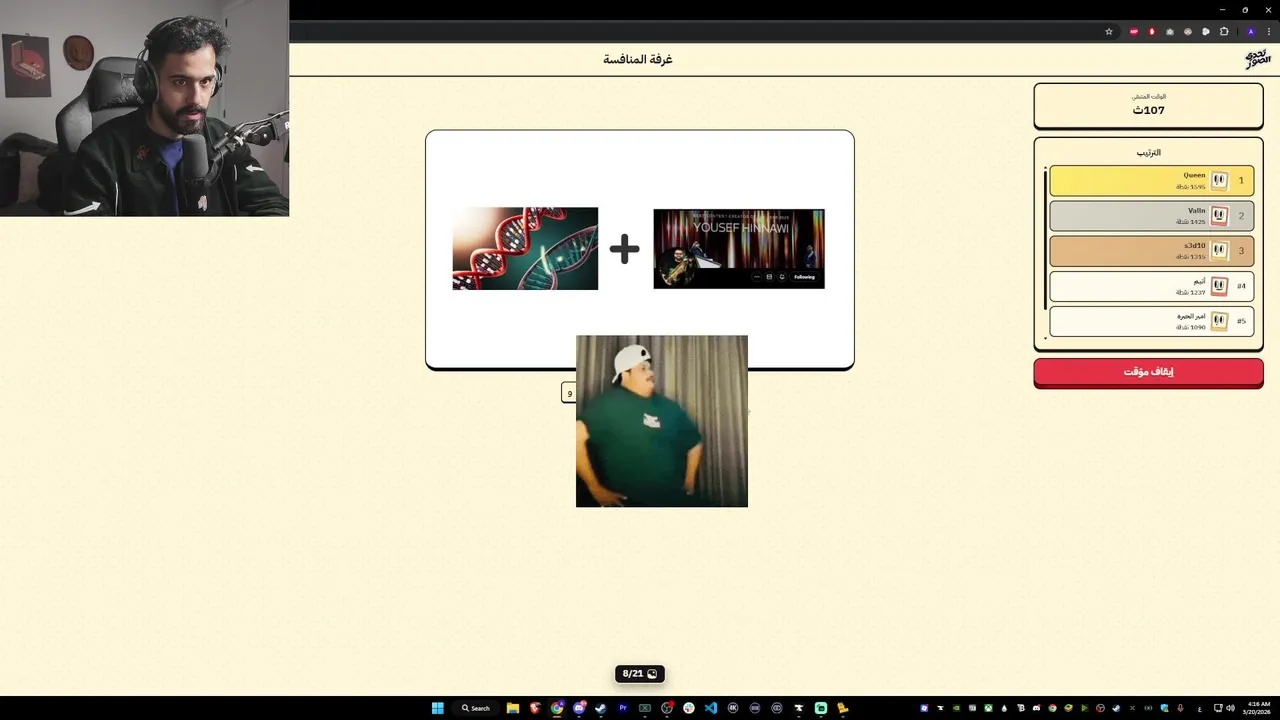Viewport: 1280px width, 720px height.
Task: Select the DNA helix image
Action: click(525, 249)
